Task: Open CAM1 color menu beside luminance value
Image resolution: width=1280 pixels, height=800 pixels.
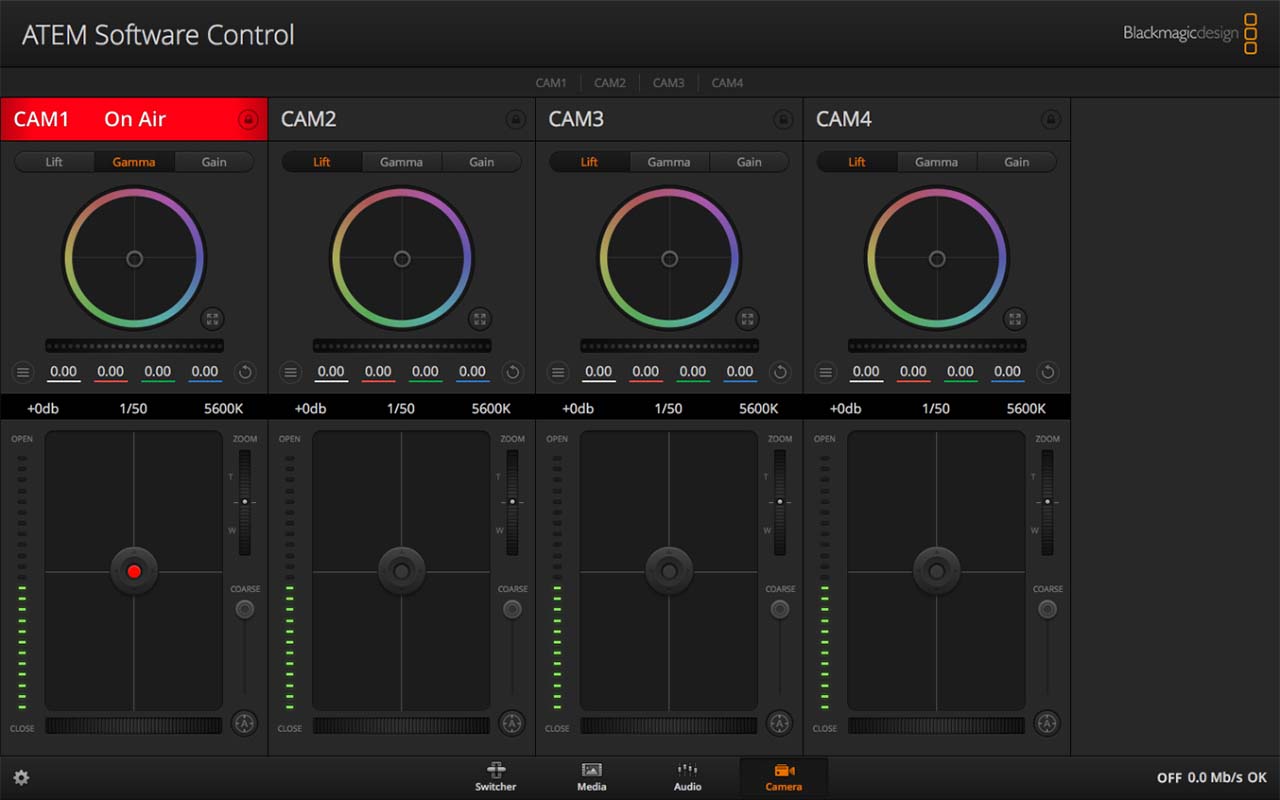Action: click(x=23, y=372)
